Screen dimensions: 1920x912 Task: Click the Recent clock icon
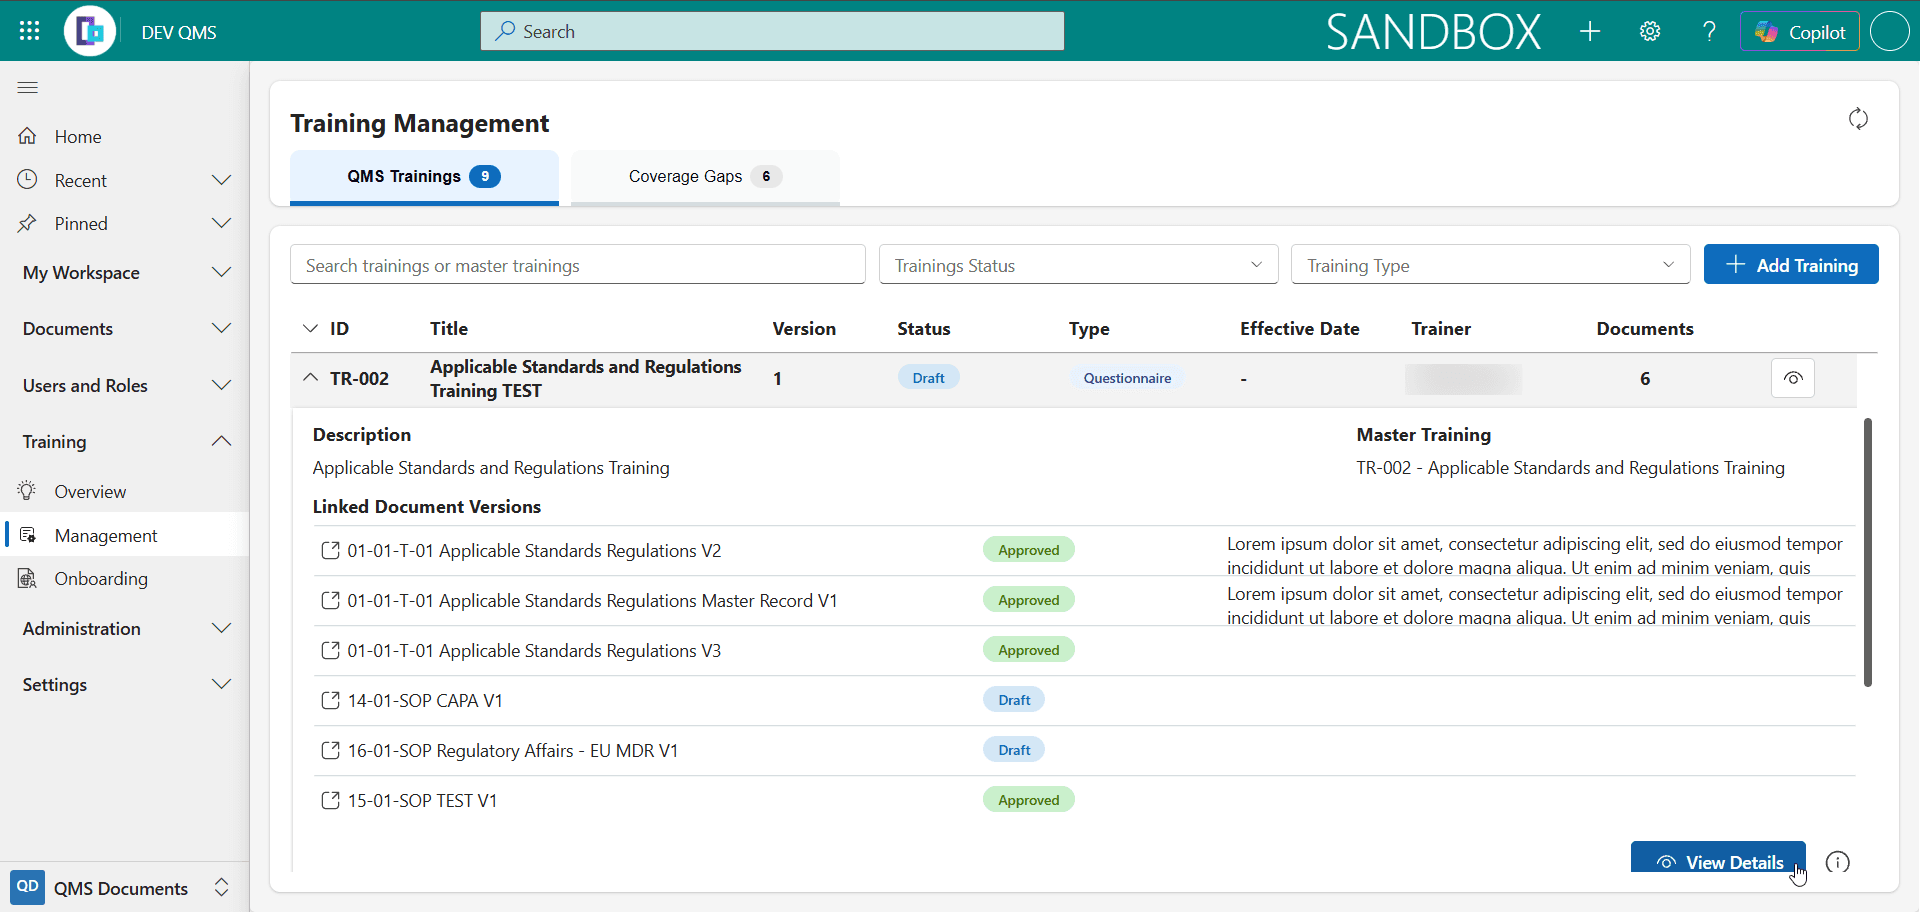point(28,180)
